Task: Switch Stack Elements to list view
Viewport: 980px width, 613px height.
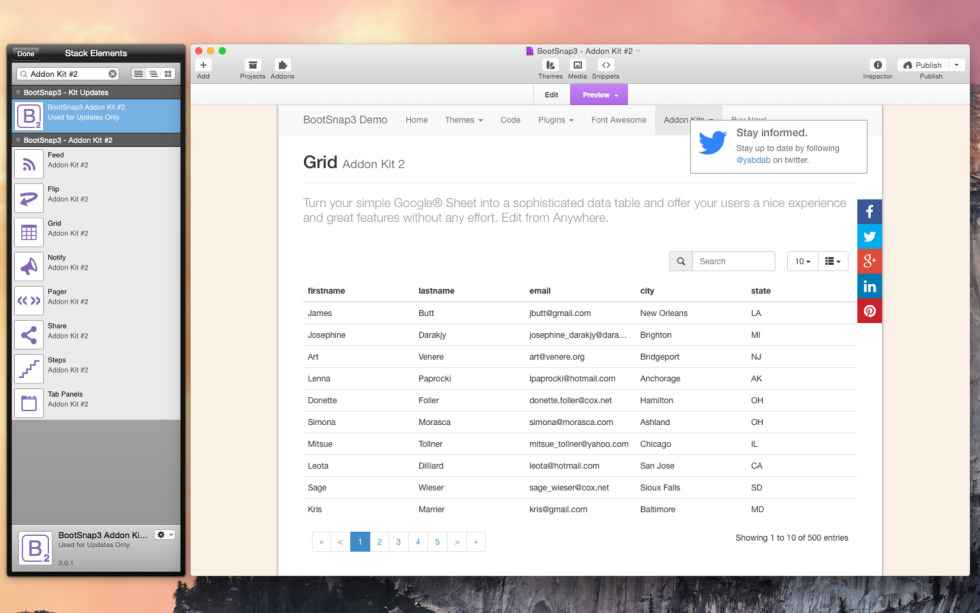Action: (x=138, y=74)
